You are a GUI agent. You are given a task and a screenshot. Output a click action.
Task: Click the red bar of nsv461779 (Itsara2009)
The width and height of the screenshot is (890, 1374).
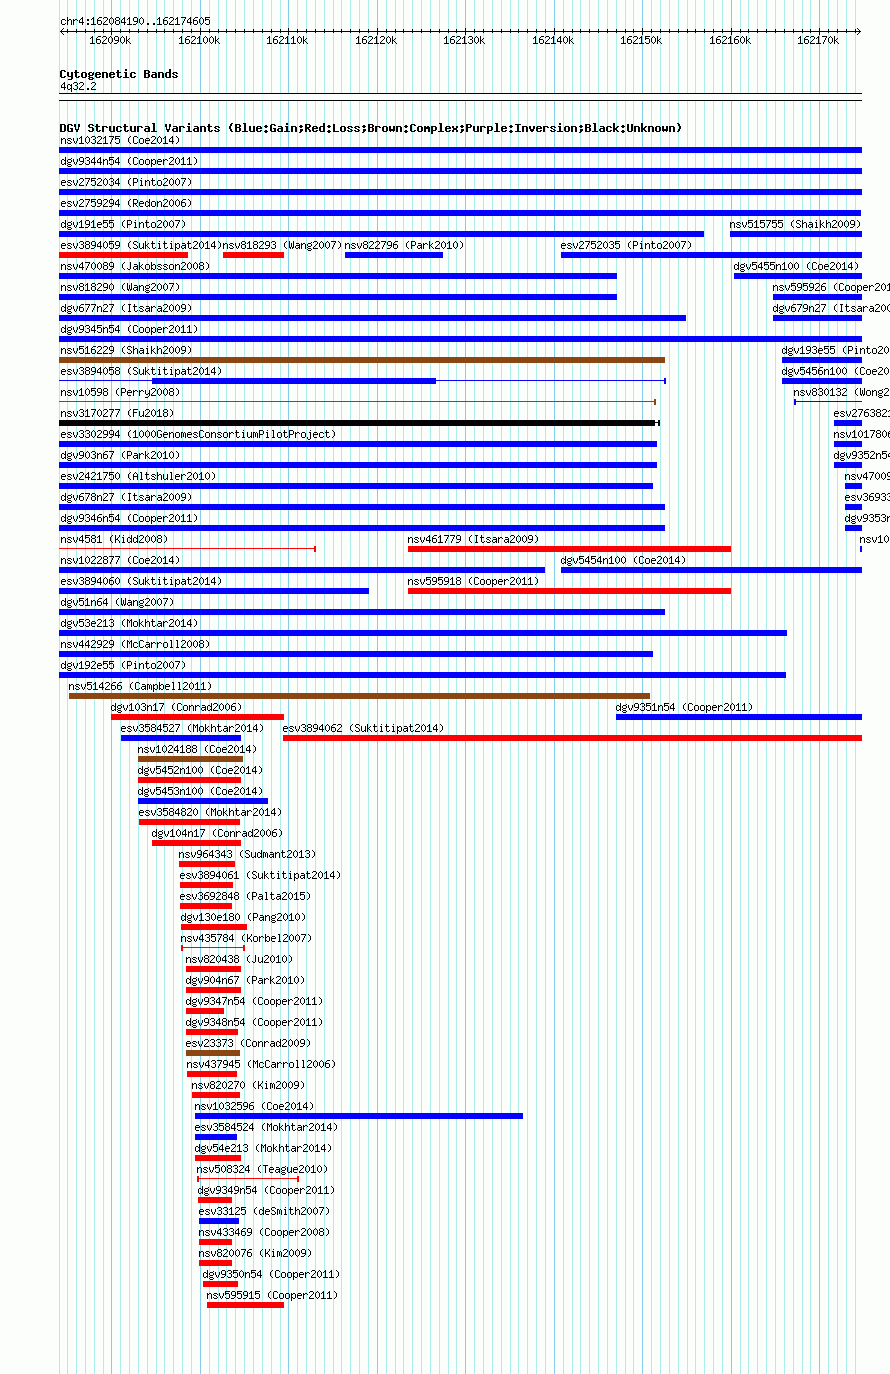(569, 549)
